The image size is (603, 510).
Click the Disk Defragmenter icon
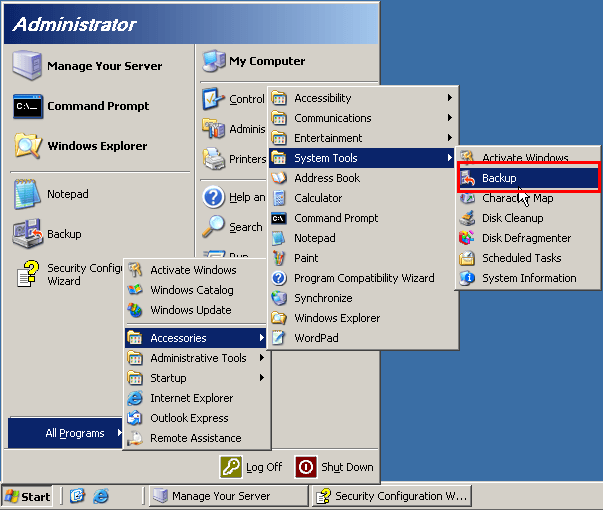[x=467, y=238]
